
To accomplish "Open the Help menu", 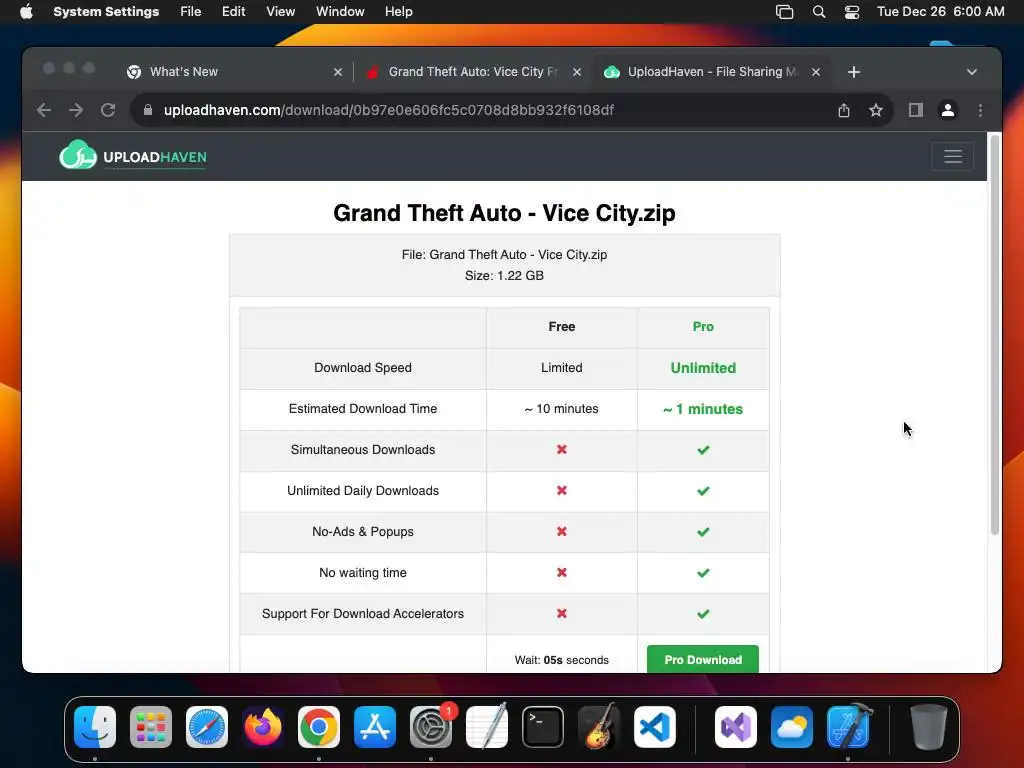I will point(398,12).
